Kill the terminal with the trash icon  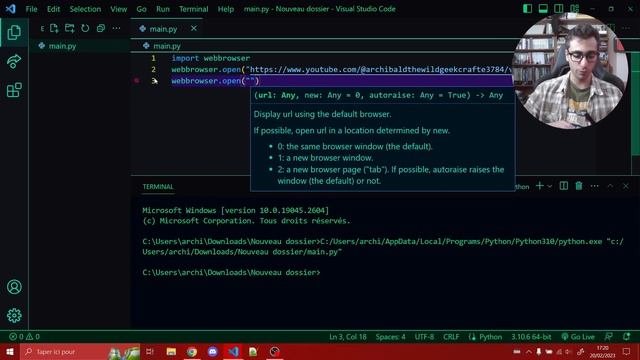point(579,186)
